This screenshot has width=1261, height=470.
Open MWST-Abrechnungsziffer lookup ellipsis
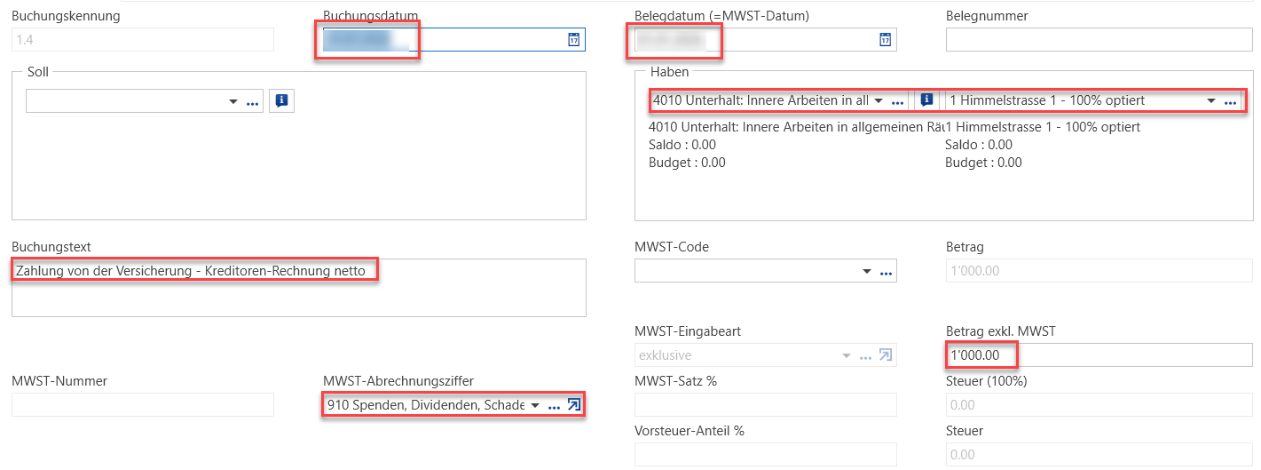554,406
